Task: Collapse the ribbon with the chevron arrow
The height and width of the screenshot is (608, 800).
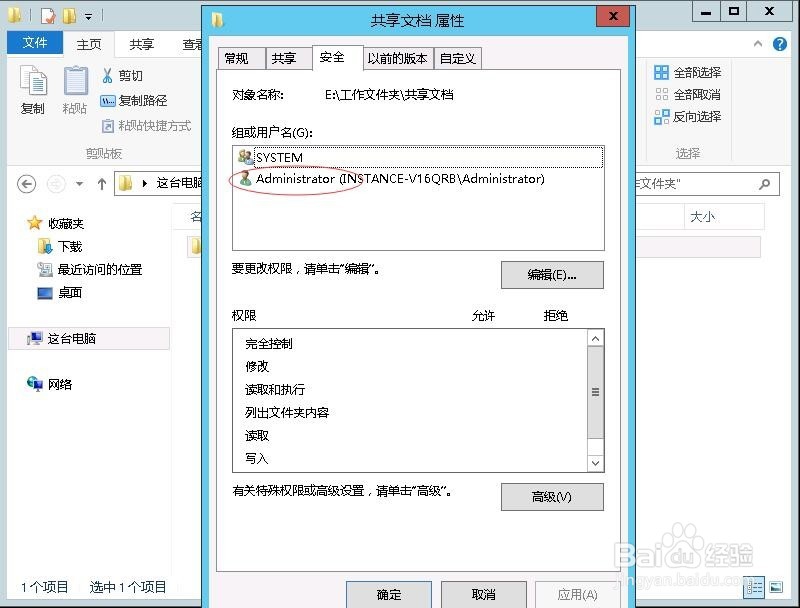Action: click(x=757, y=44)
